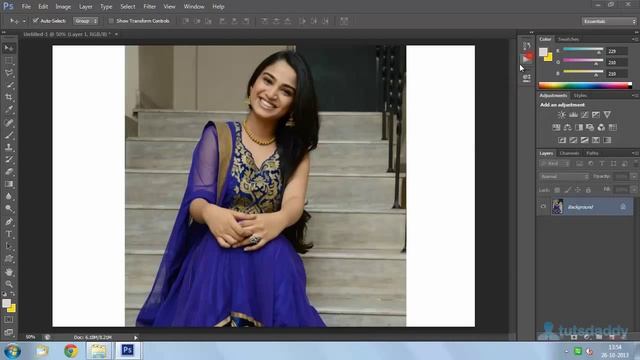Select the Gradient tool
This screenshot has width=640, height=360.
pyautogui.click(x=9, y=184)
